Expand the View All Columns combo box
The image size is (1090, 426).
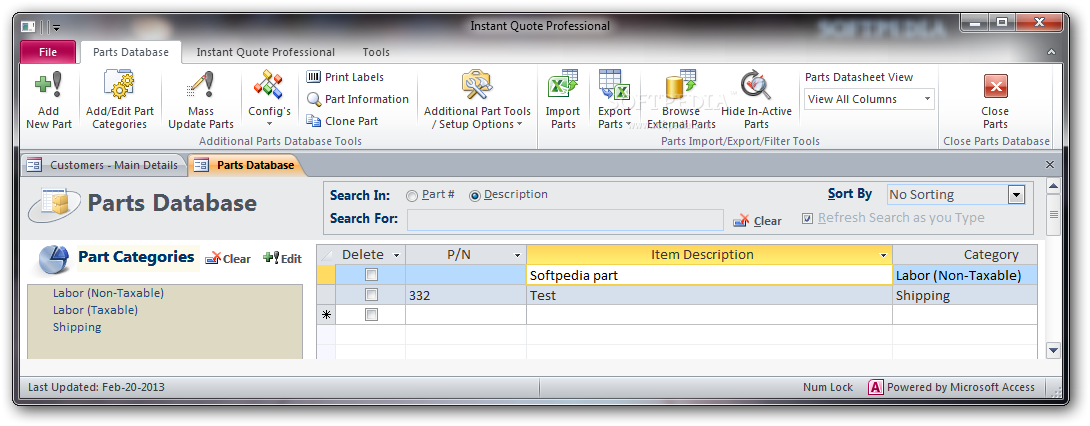click(x=927, y=99)
